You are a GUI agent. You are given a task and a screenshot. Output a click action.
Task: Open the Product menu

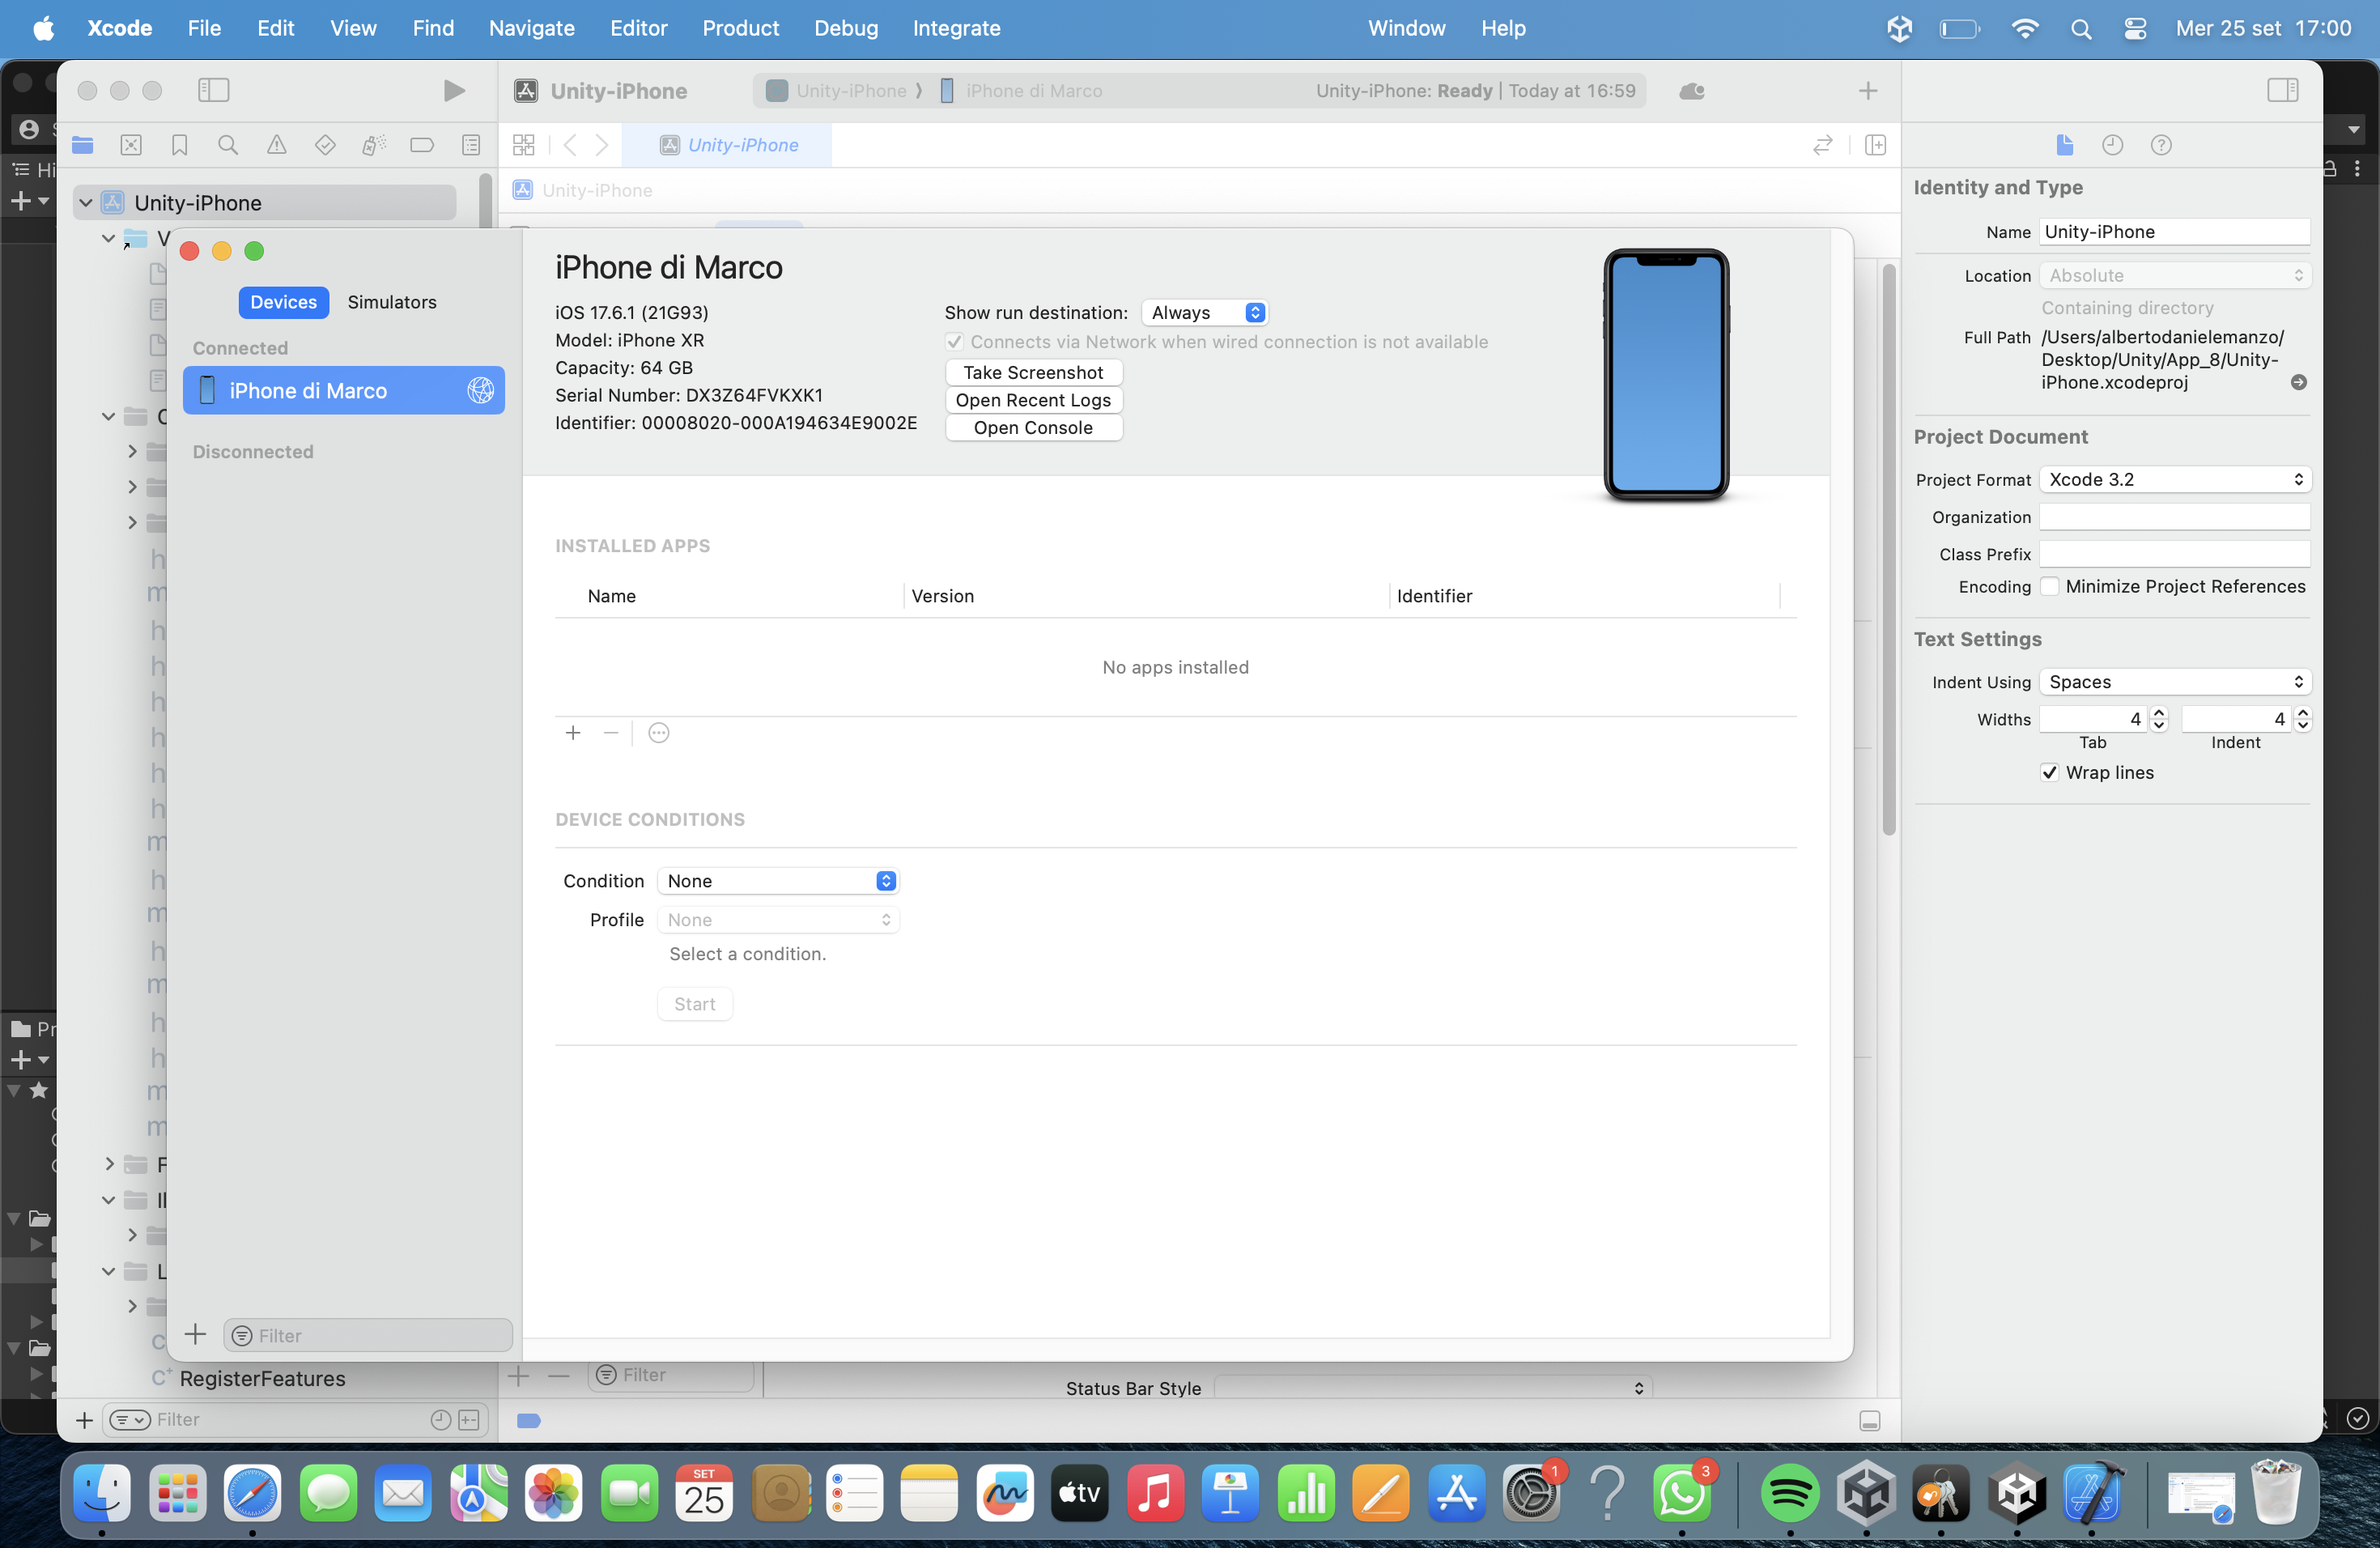coord(740,28)
